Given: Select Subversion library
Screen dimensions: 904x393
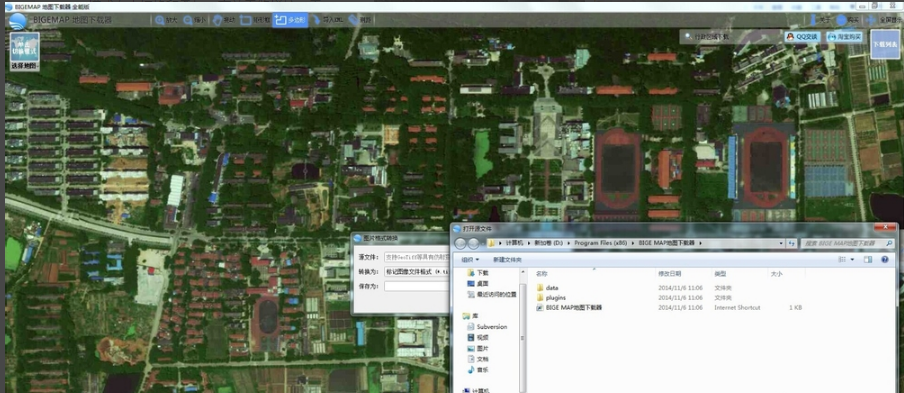Looking at the screenshot, I should (487, 327).
